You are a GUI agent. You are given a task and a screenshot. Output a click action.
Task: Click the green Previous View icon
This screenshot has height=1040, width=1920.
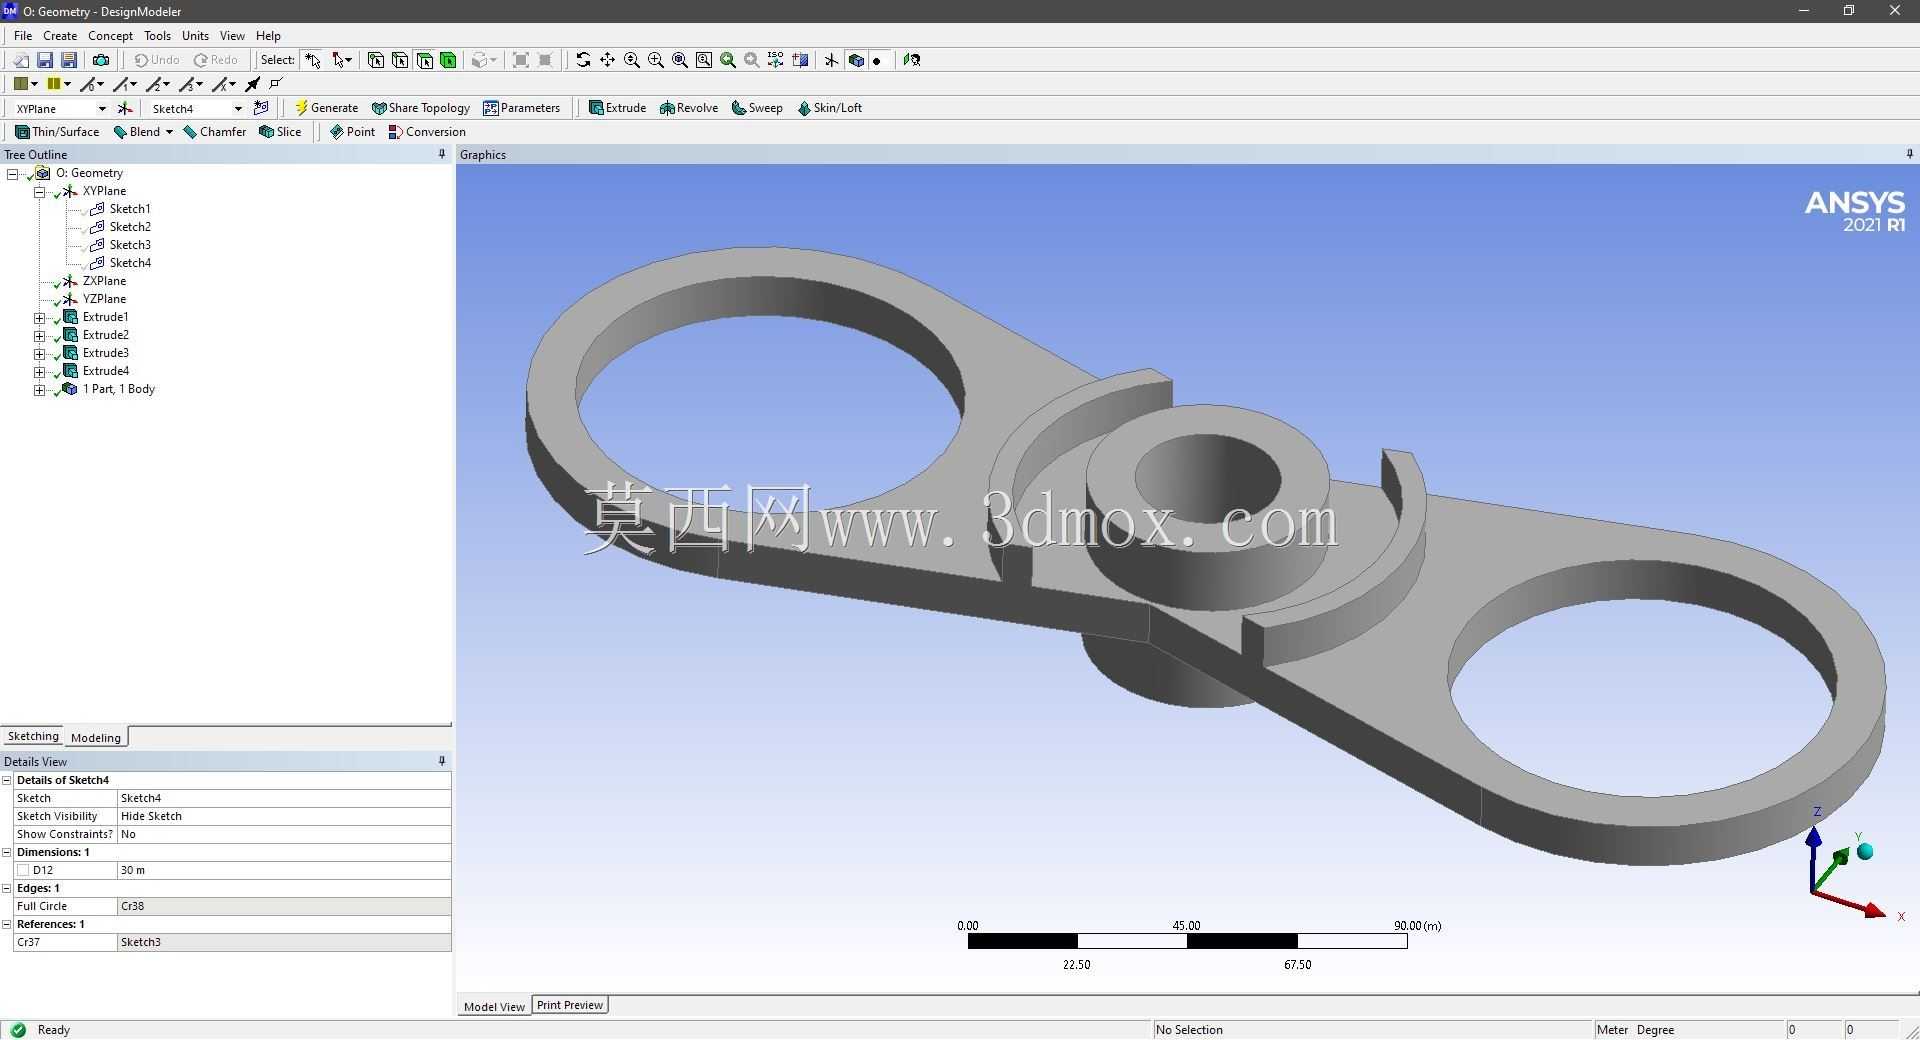click(x=728, y=60)
